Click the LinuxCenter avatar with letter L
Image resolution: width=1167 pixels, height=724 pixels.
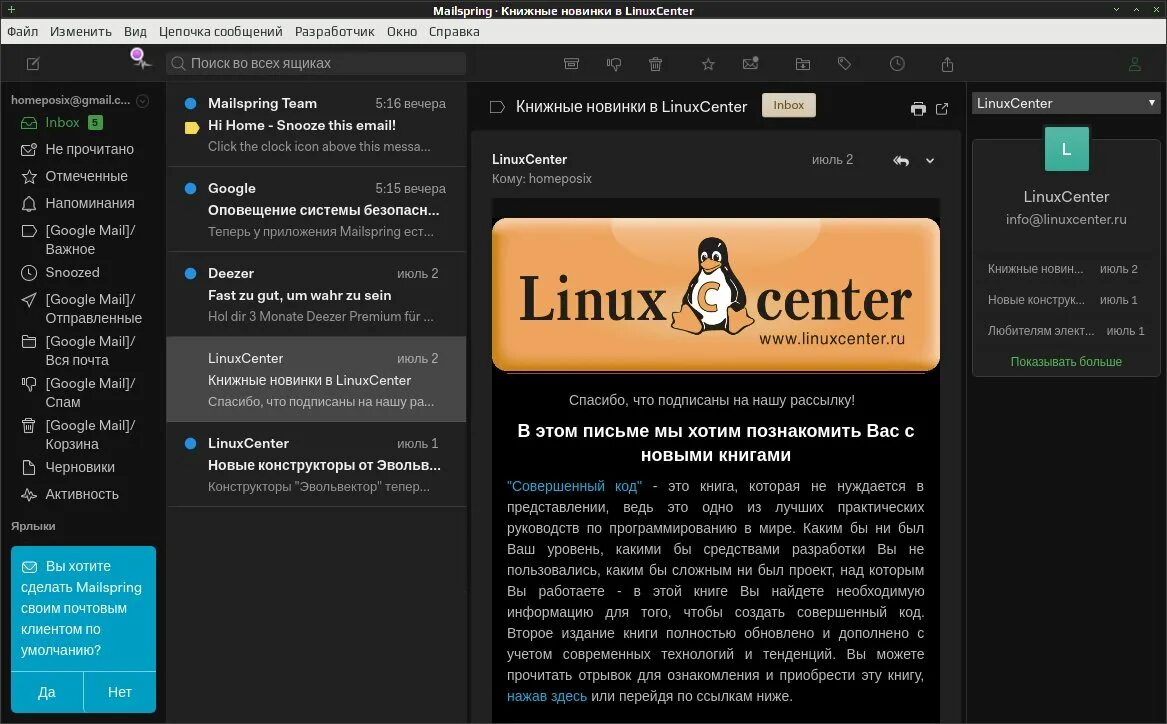point(1067,149)
